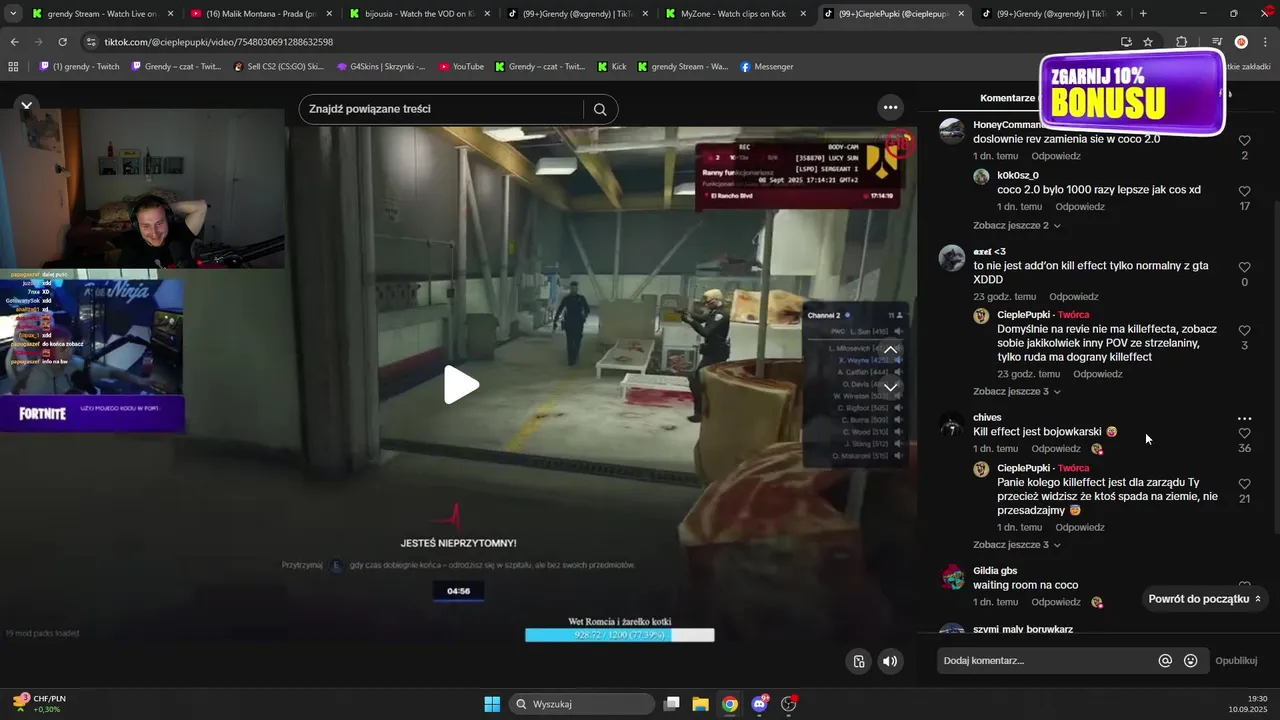
Task: Open the Kick bookmark
Action: [612, 67]
